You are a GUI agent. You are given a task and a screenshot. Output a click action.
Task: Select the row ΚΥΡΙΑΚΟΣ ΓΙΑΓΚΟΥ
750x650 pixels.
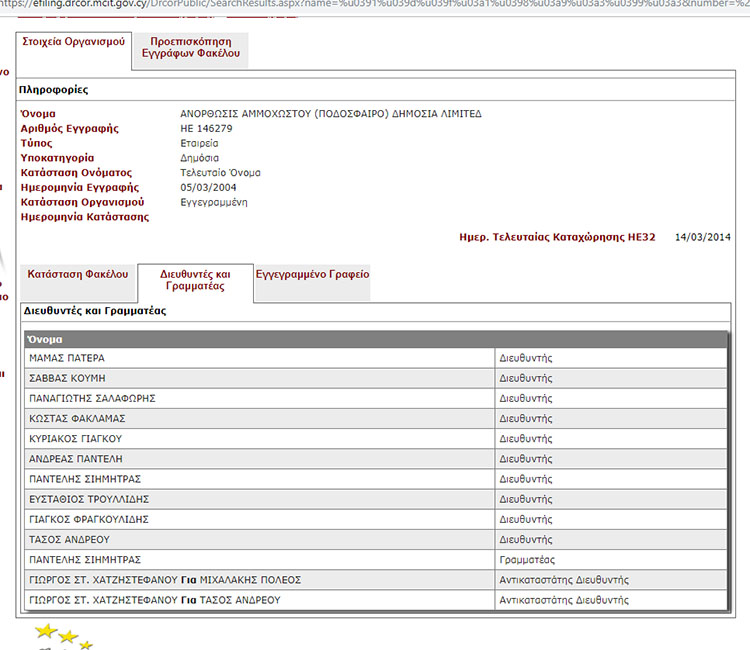[375, 439]
